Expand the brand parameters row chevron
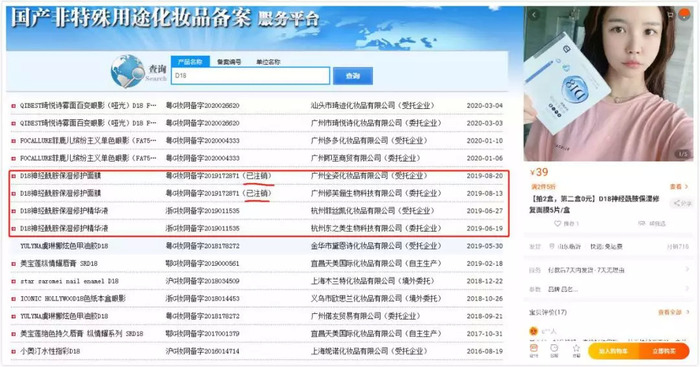Viewport: 700px width, 367px height. [687, 289]
